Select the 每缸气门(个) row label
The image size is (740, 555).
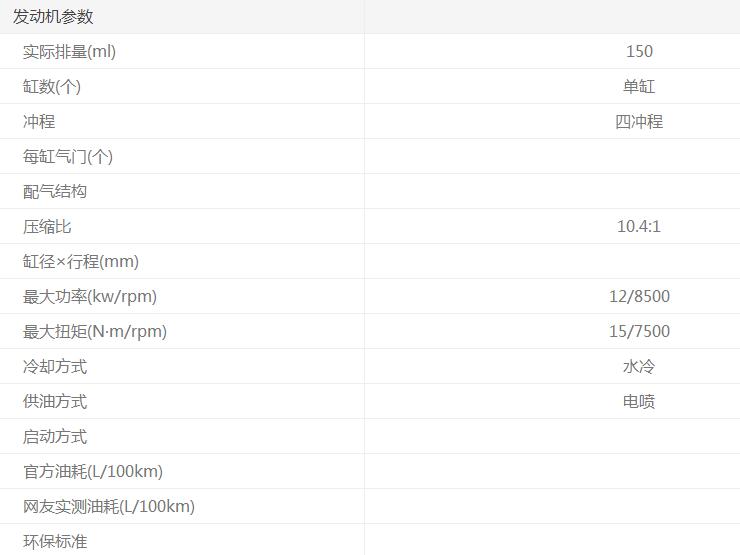pos(68,156)
